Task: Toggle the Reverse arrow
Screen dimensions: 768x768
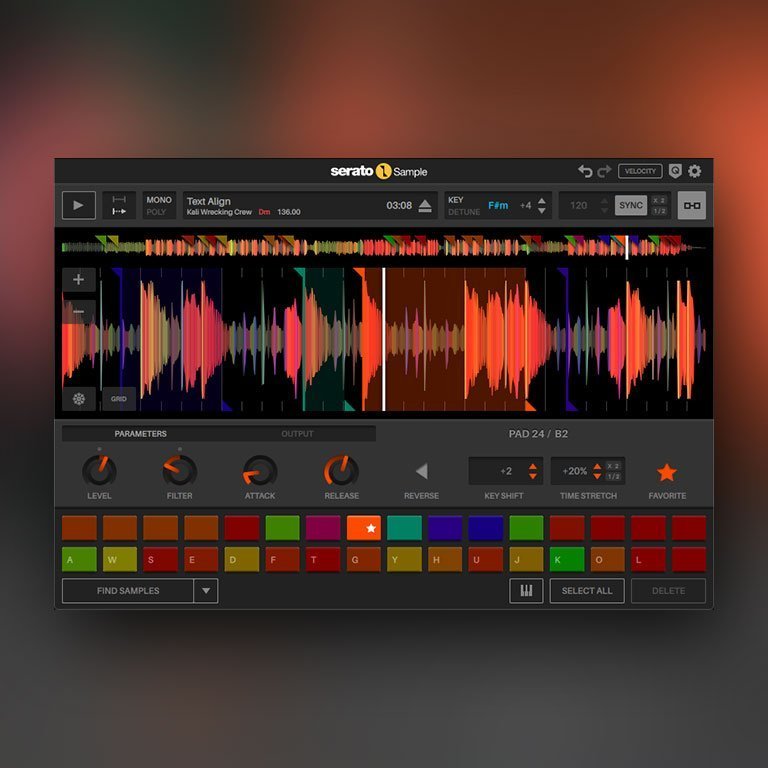Action: 421,471
